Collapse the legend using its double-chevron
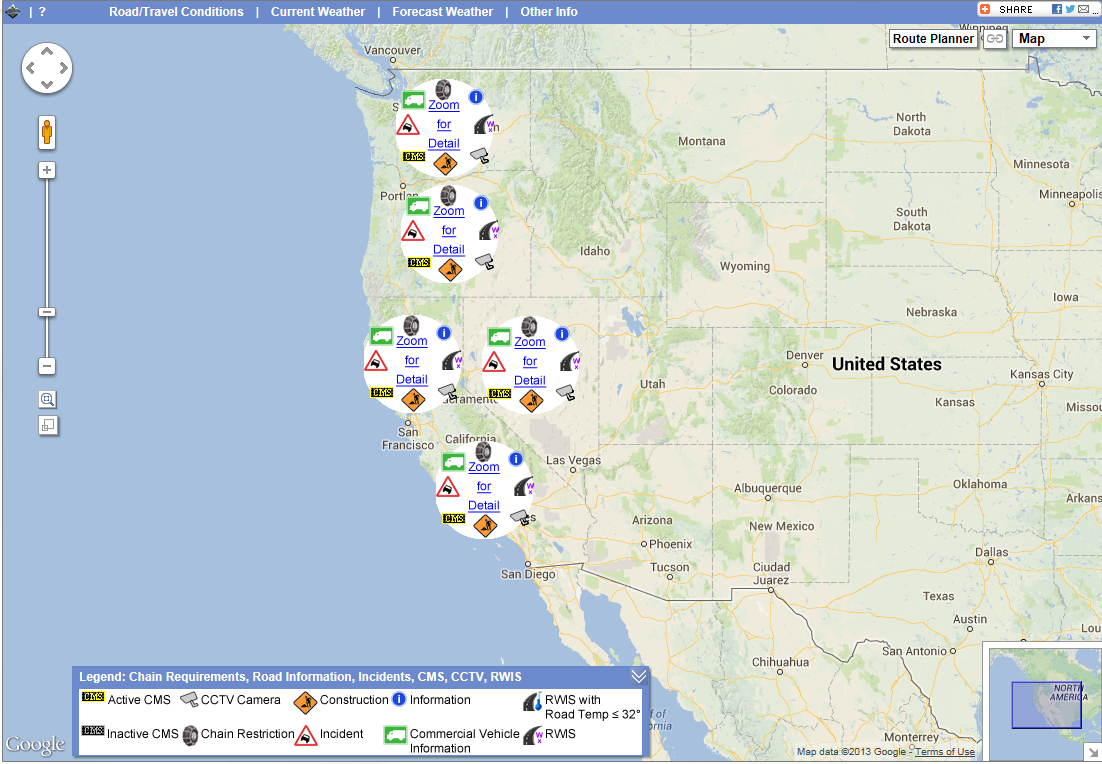Viewport: 1102px width, 764px height. coord(638,675)
